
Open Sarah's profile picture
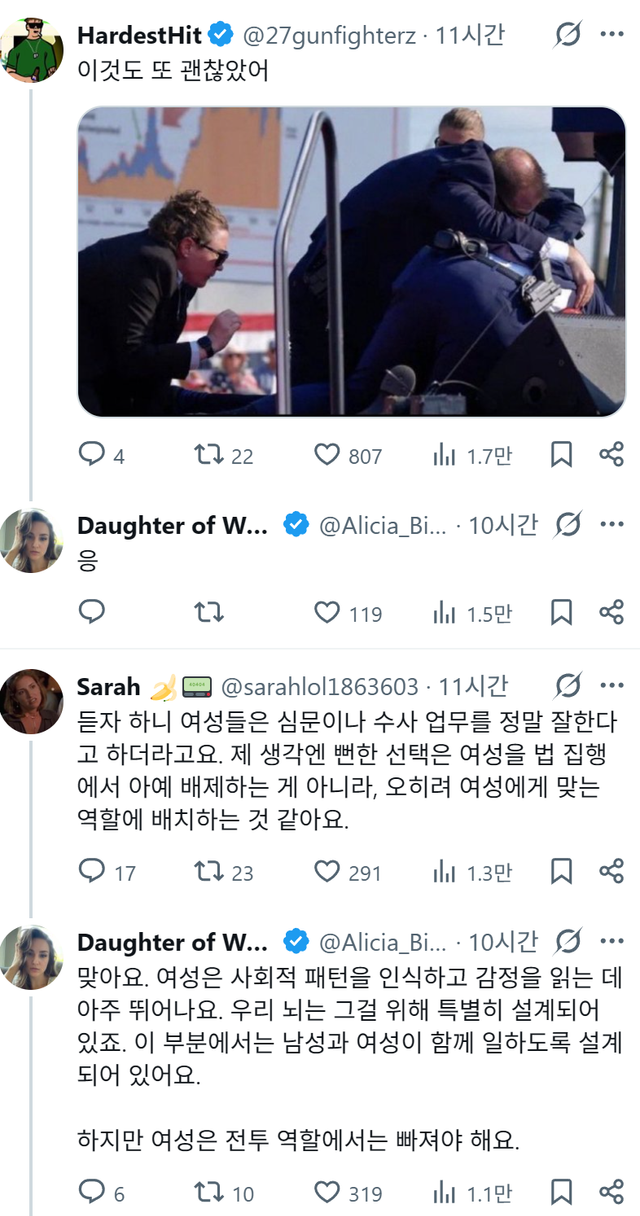click(x=32, y=701)
